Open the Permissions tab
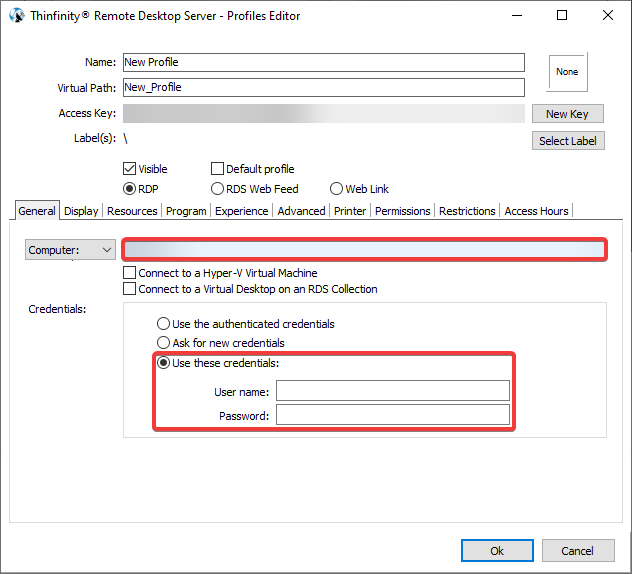The height and width of the screenshot is (574, 632). coord(403,211)
